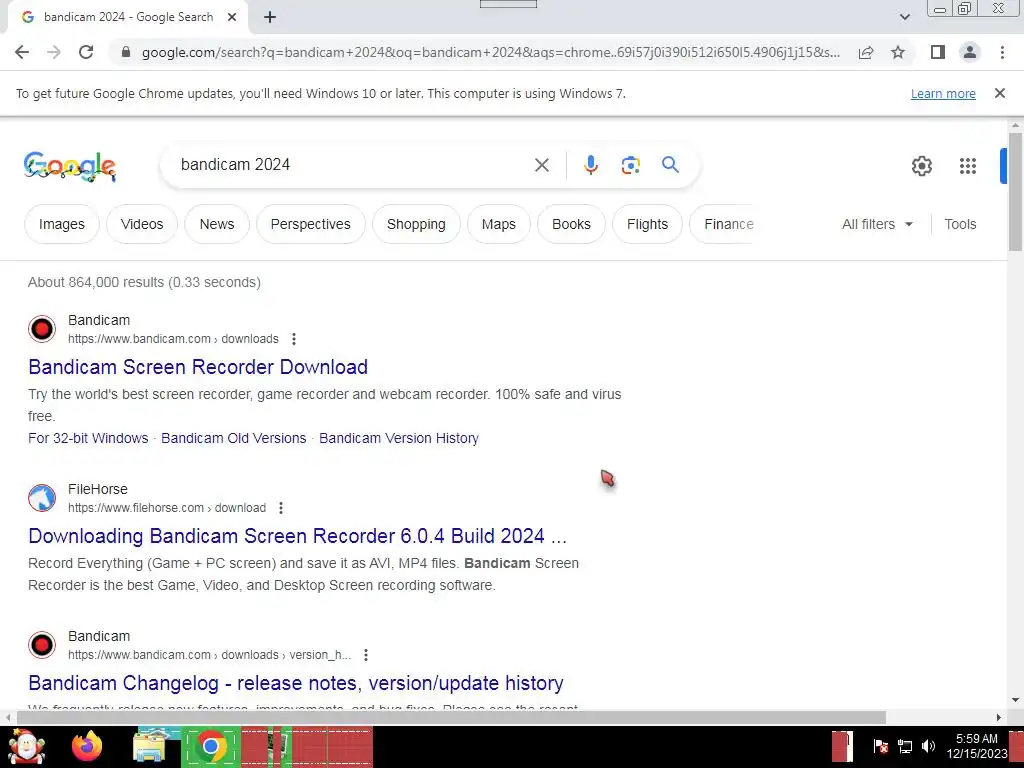Switch to Flights results

647,224
